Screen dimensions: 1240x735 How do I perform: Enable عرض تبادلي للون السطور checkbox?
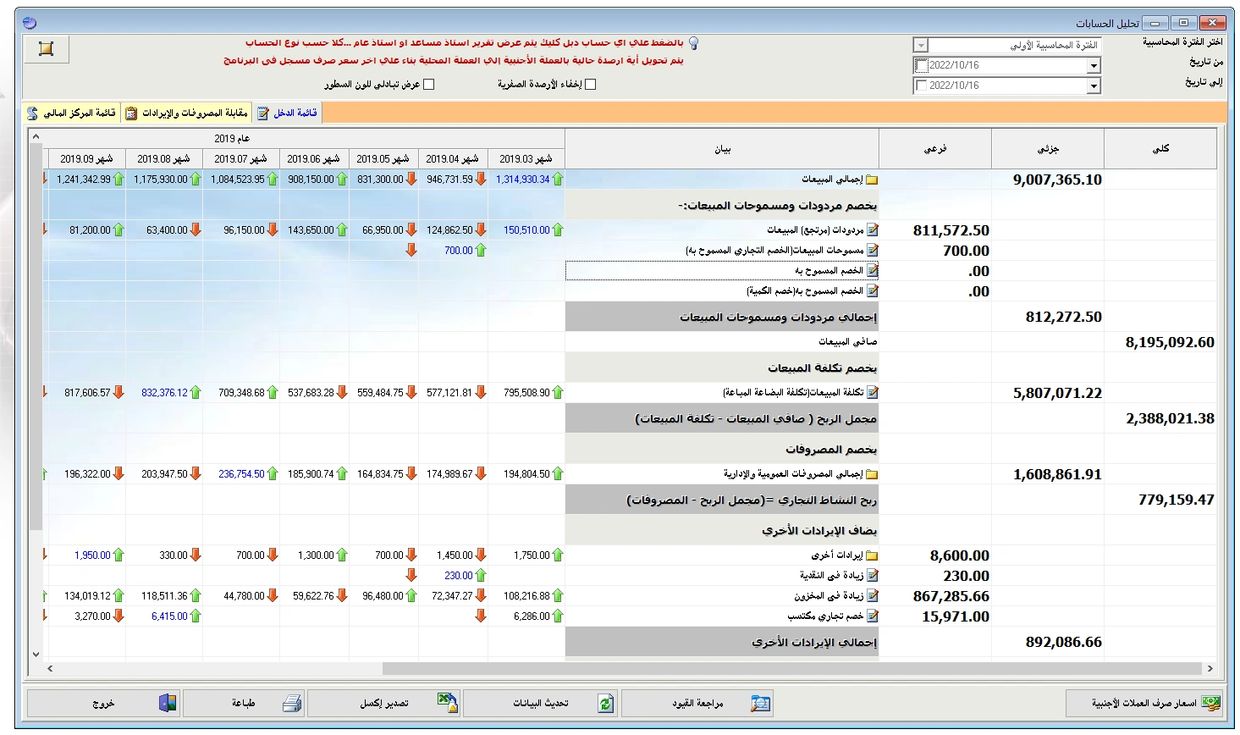429,85
